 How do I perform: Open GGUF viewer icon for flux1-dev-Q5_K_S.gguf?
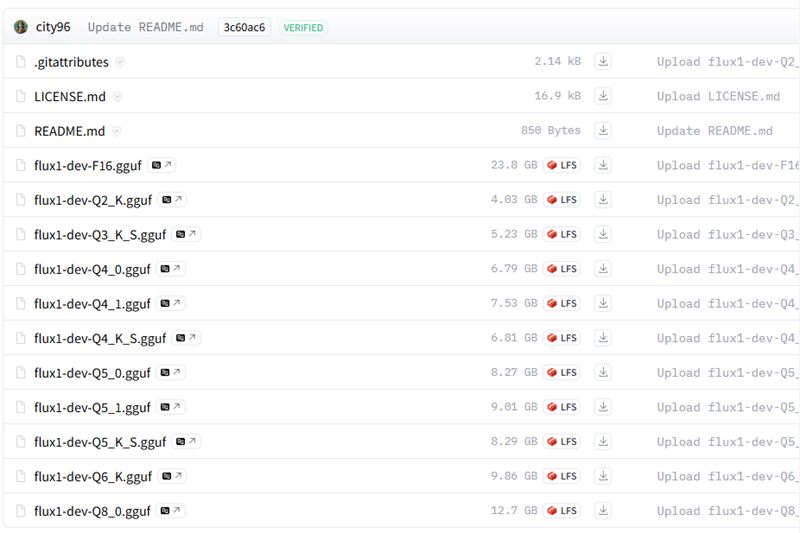(x=186, y=441)
